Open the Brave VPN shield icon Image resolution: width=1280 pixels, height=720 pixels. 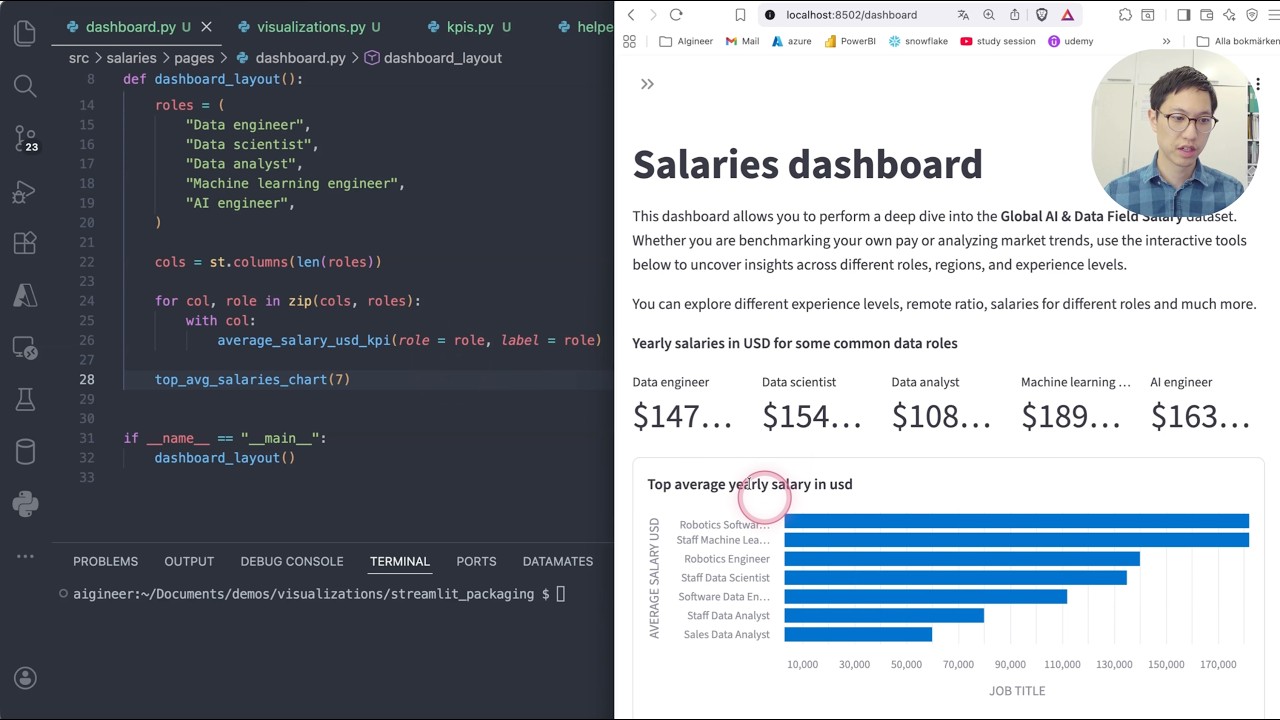pyautogui.click(x=1252, y=15)
